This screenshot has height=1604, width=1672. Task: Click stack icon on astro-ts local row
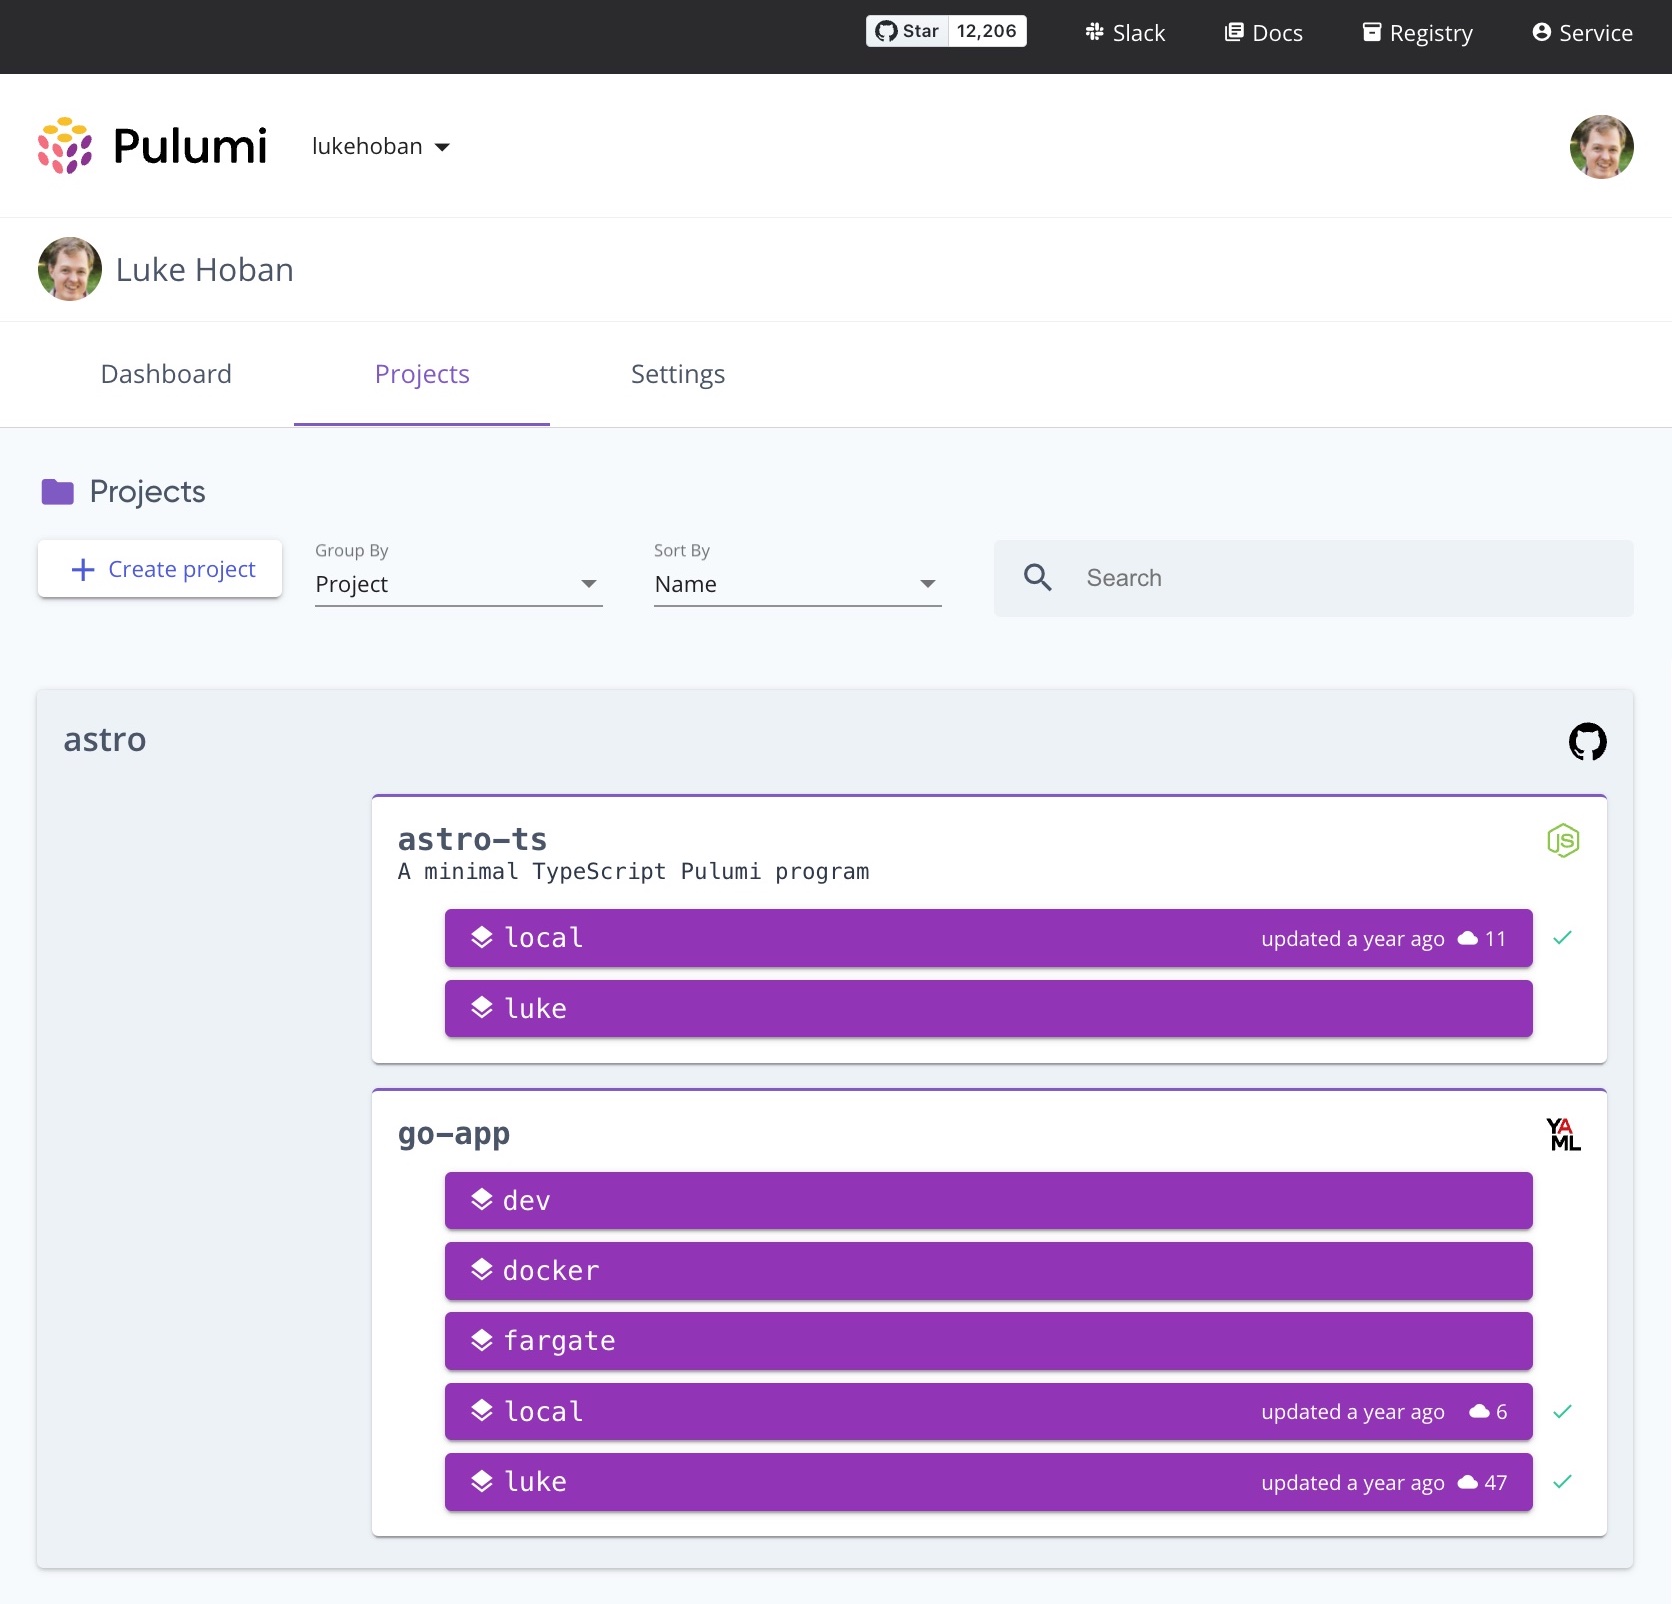[482, 937]
